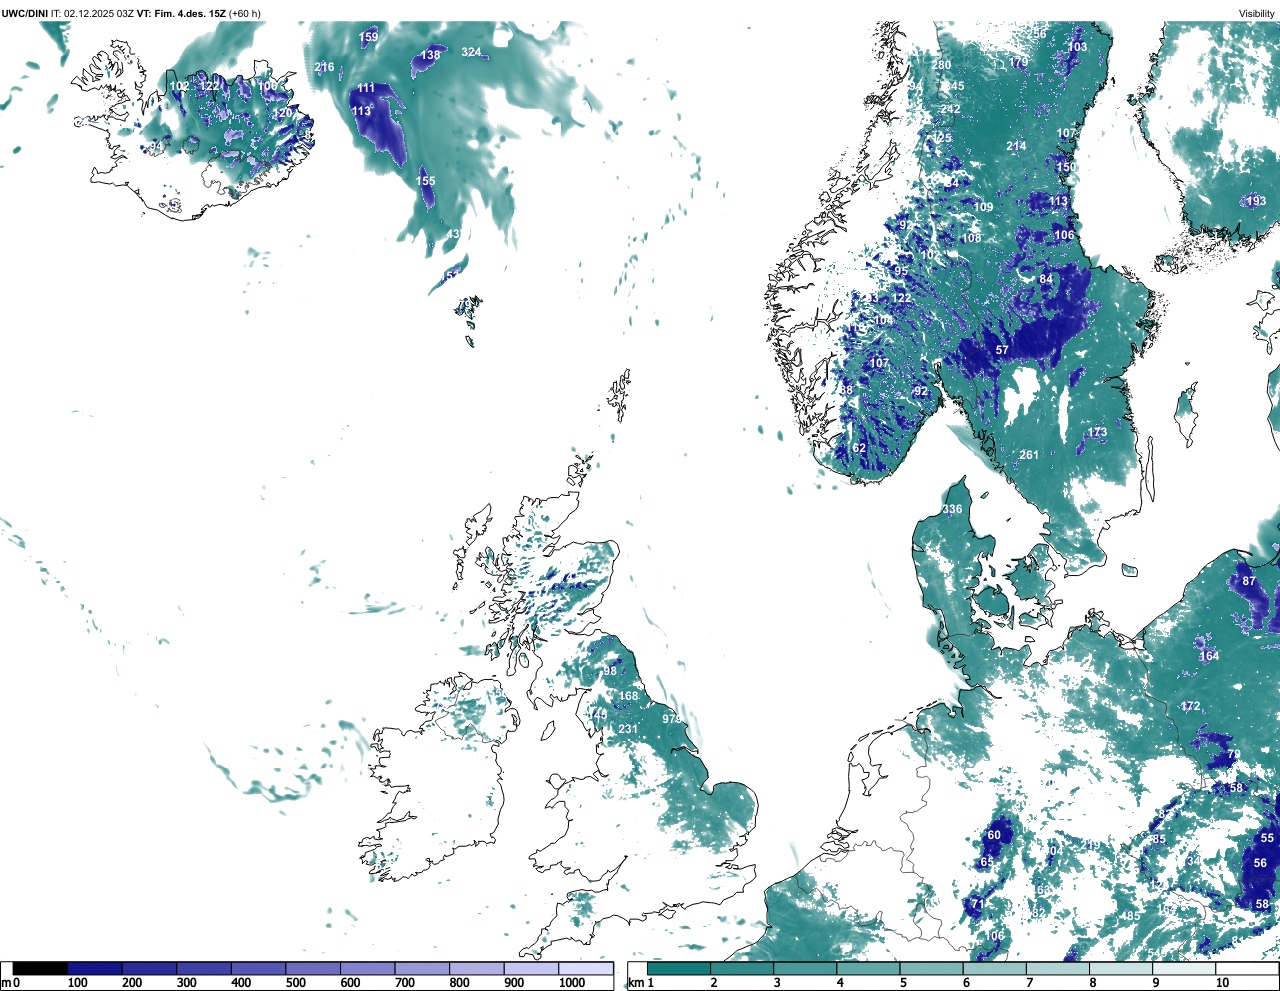Click the 'km 1' legend label
The height and width of the screenshot is (991, 1280).
coord(643,983)
